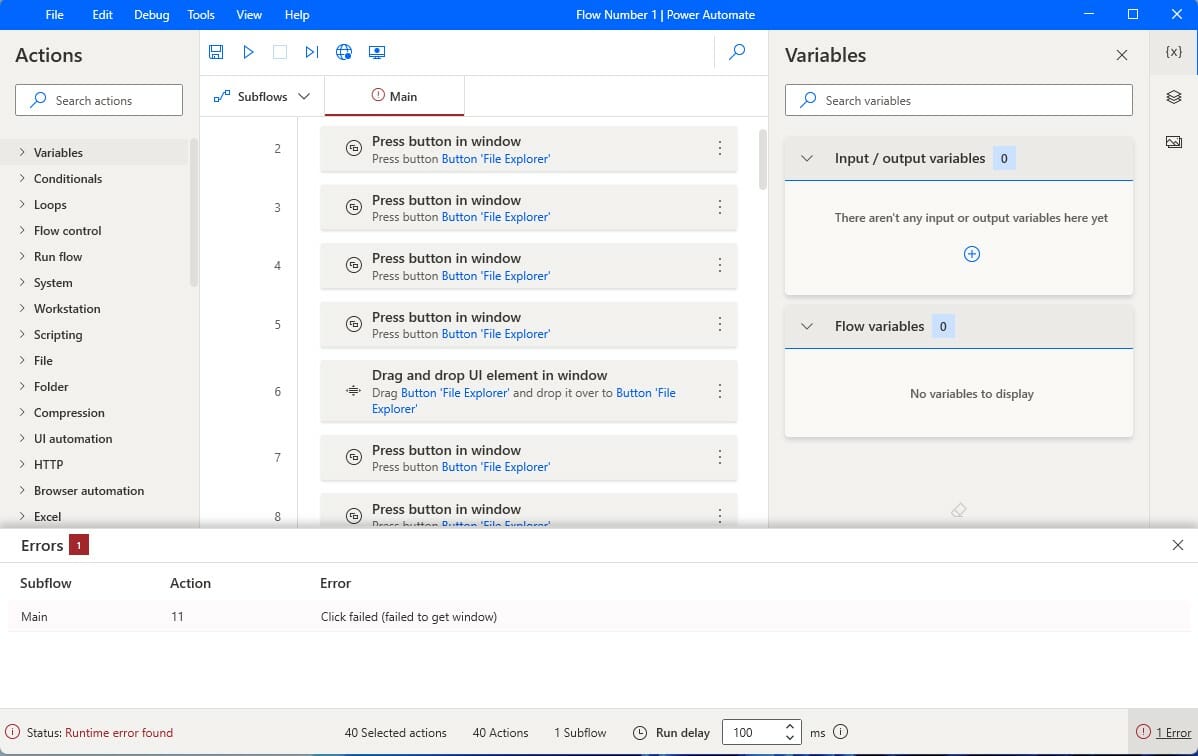
Task: Select the Main subflow tab
Action: [x=394, y=96]
